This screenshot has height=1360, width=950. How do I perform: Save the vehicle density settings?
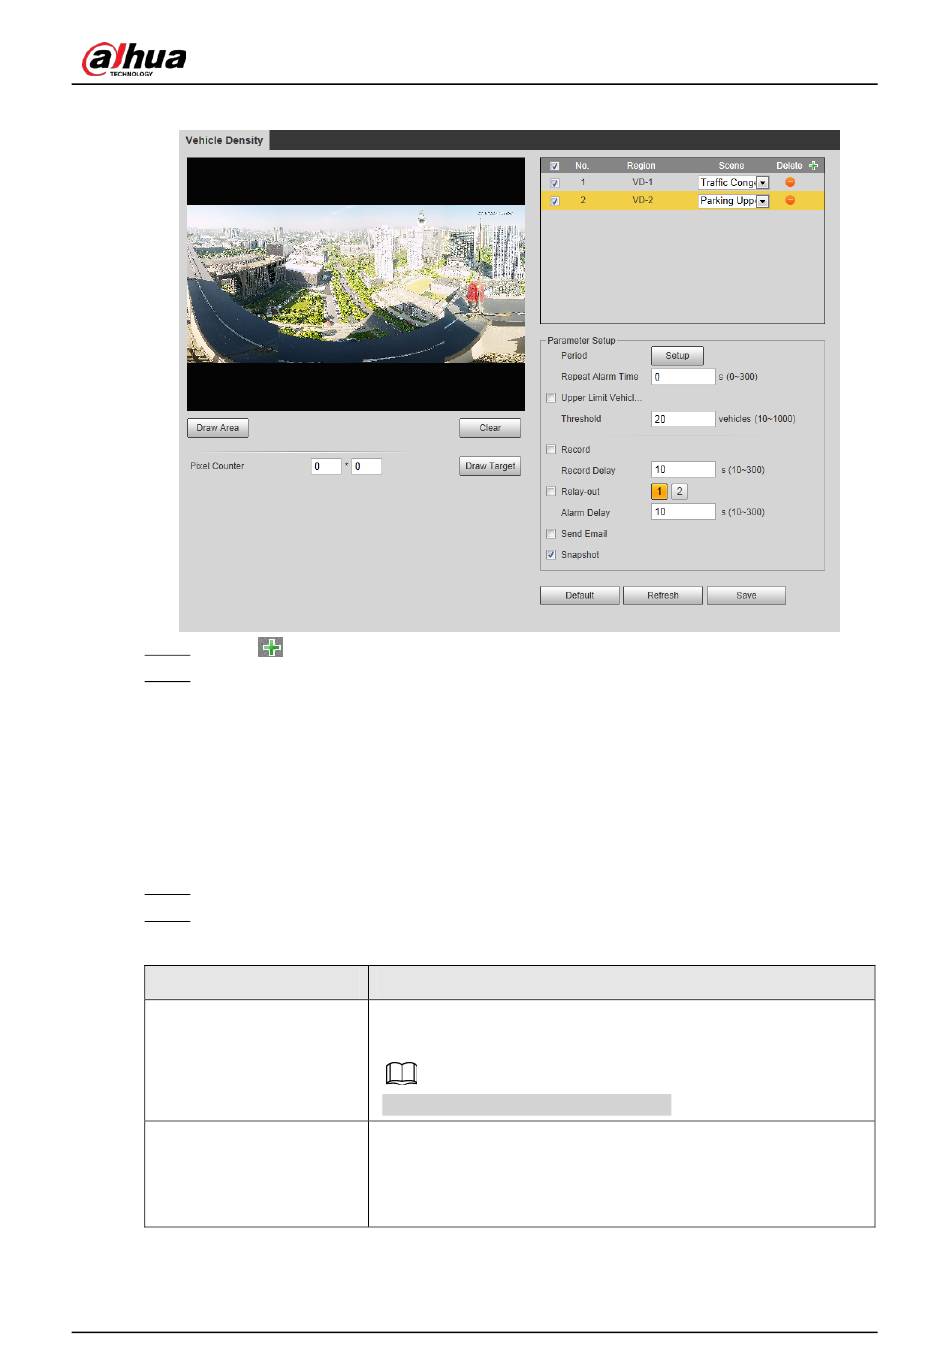(x=746, y=595)
